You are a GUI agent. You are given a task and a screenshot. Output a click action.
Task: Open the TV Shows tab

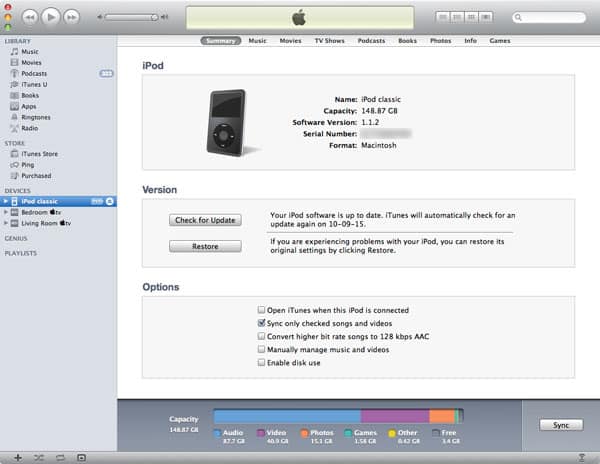click(329, 41)
